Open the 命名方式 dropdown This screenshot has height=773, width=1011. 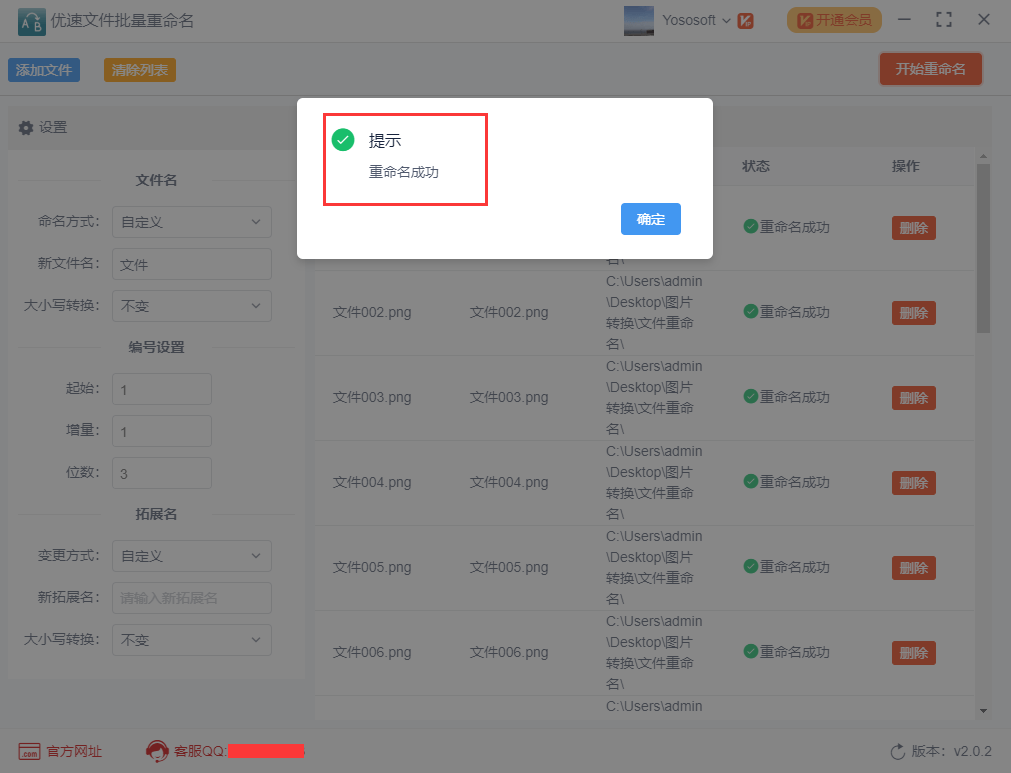pyautogui.click(x=191, y=222)
